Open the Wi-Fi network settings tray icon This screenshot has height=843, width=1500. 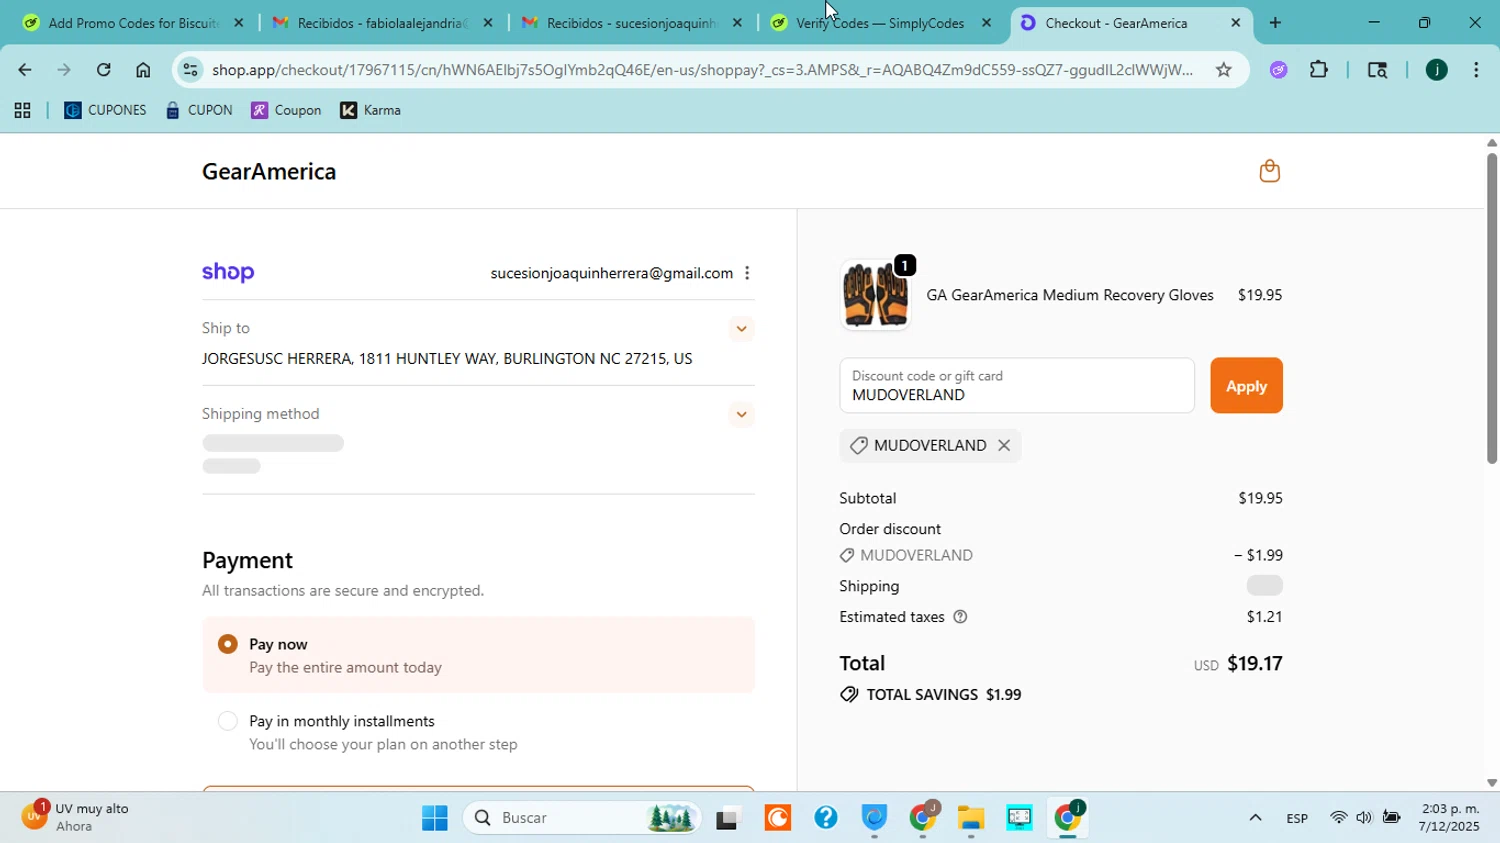(1338, 818)
